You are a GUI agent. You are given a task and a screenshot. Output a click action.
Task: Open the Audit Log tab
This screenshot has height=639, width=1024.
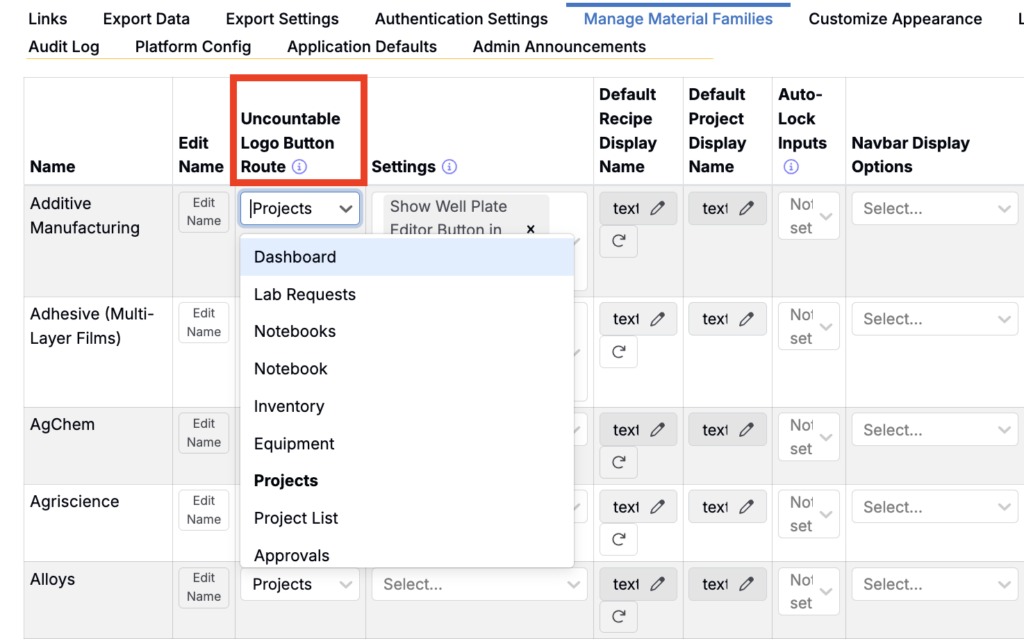click(64, 46)
